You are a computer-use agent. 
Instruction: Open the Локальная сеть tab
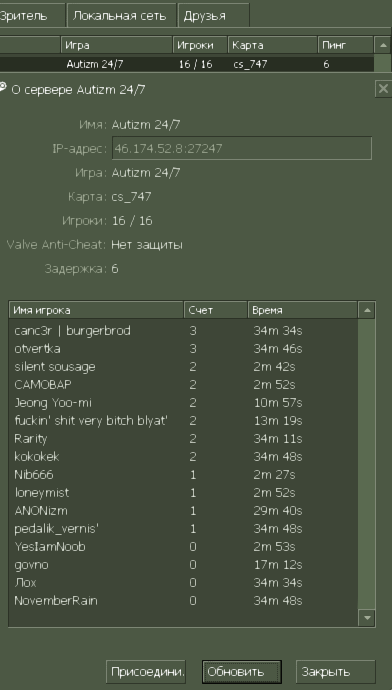click(119, 16)
